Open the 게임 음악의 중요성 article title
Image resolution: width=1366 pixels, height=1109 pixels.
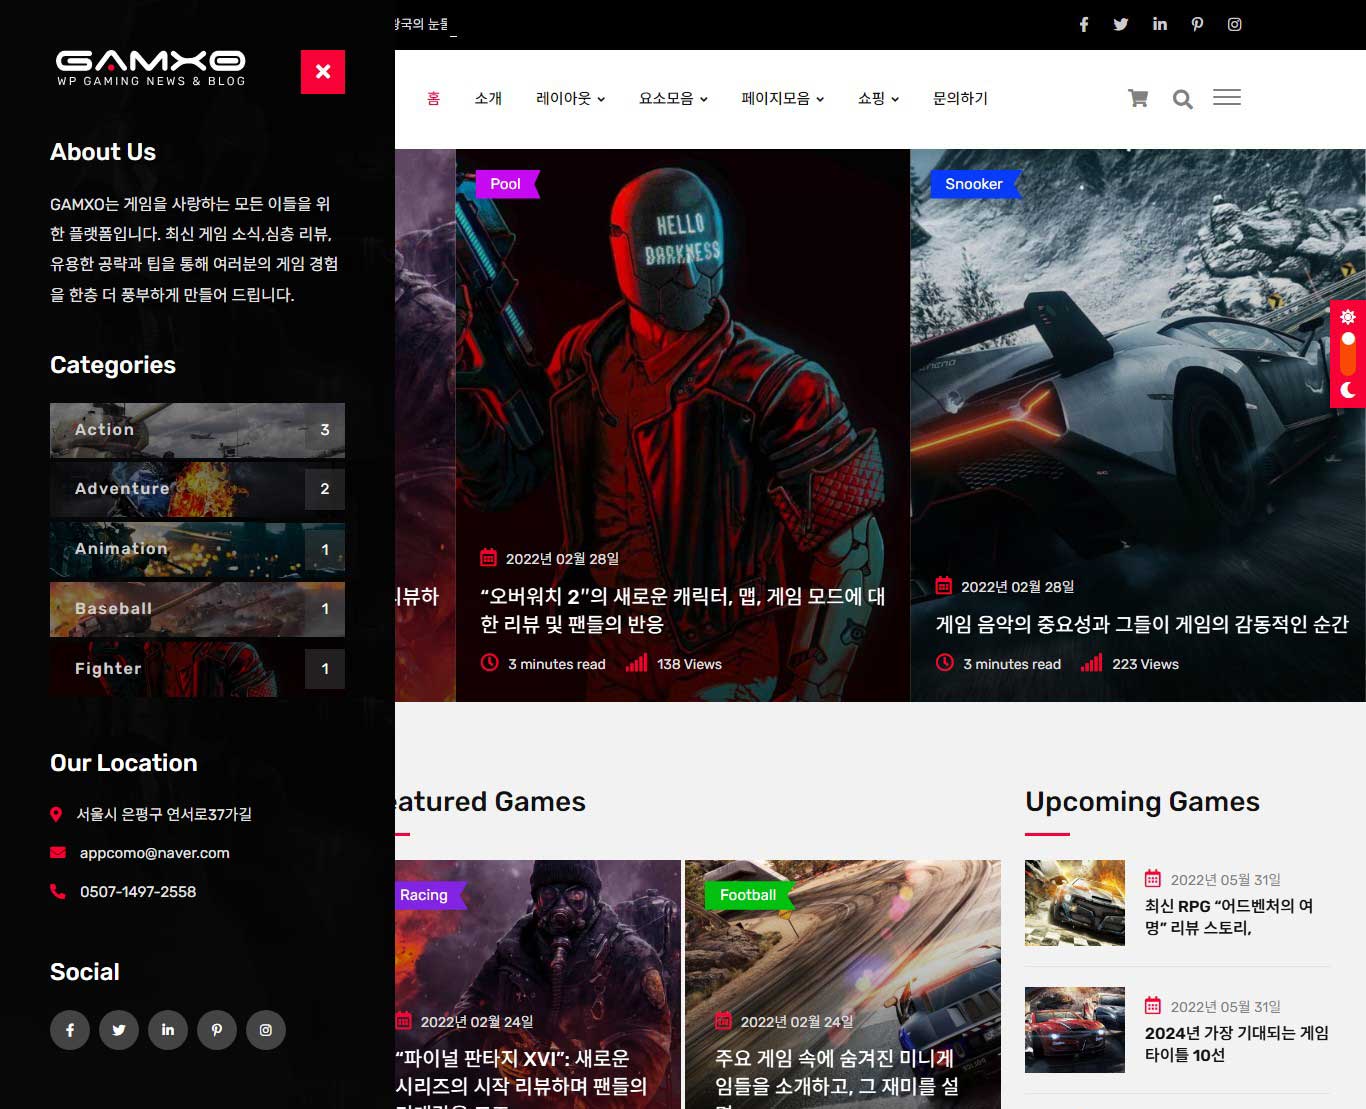pos(1142,624)
